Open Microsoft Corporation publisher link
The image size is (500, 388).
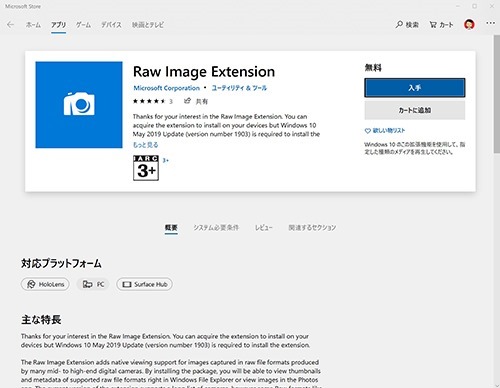167,88
